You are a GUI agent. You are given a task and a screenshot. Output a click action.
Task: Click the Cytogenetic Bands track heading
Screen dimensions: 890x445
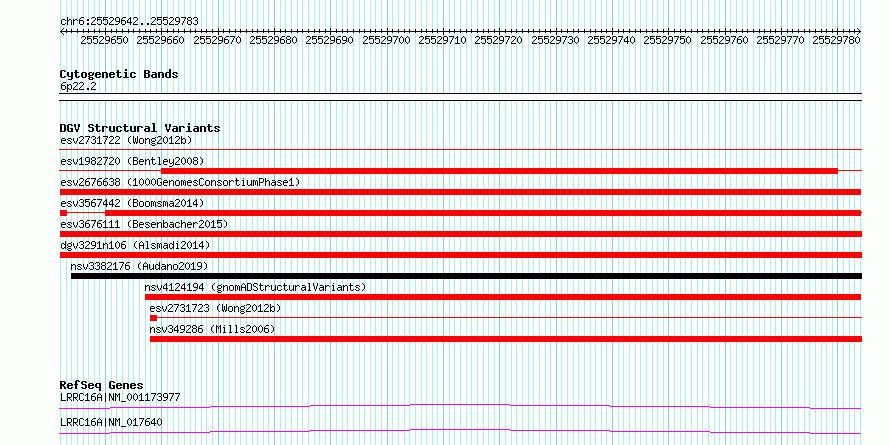point(119,74)
